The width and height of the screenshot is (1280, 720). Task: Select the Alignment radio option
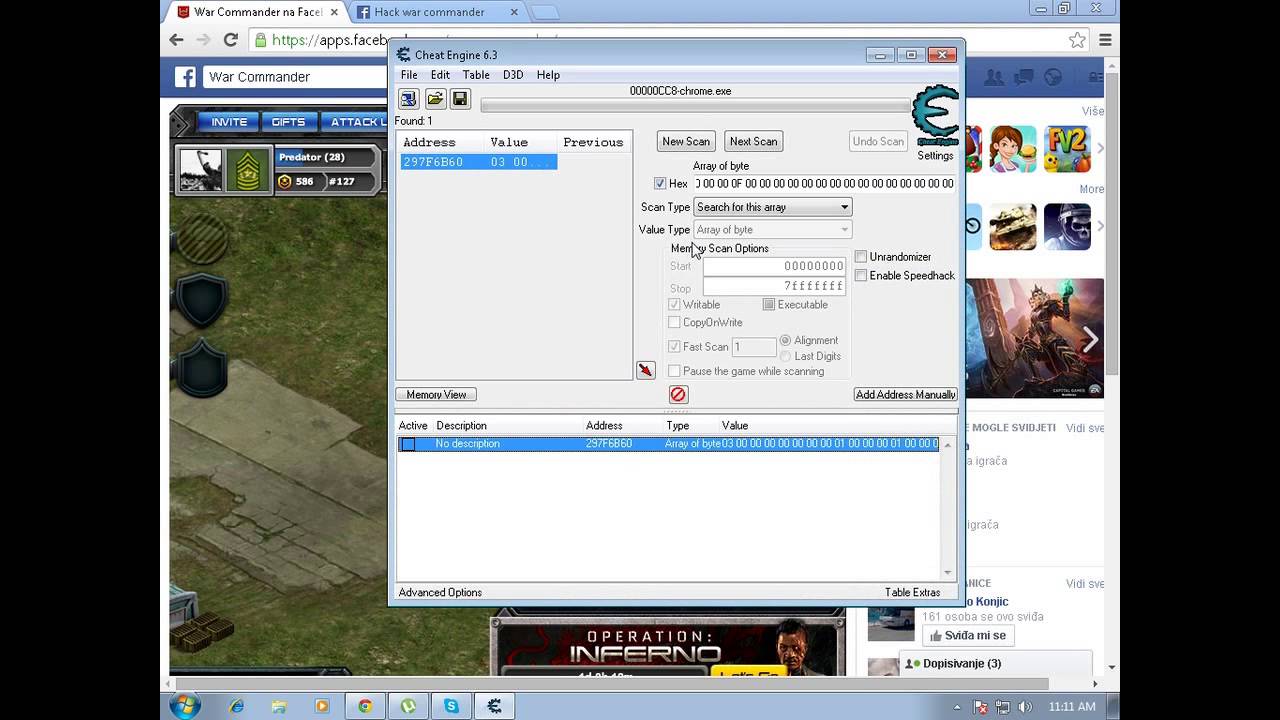pyautogui.click(x=784, y=340)
